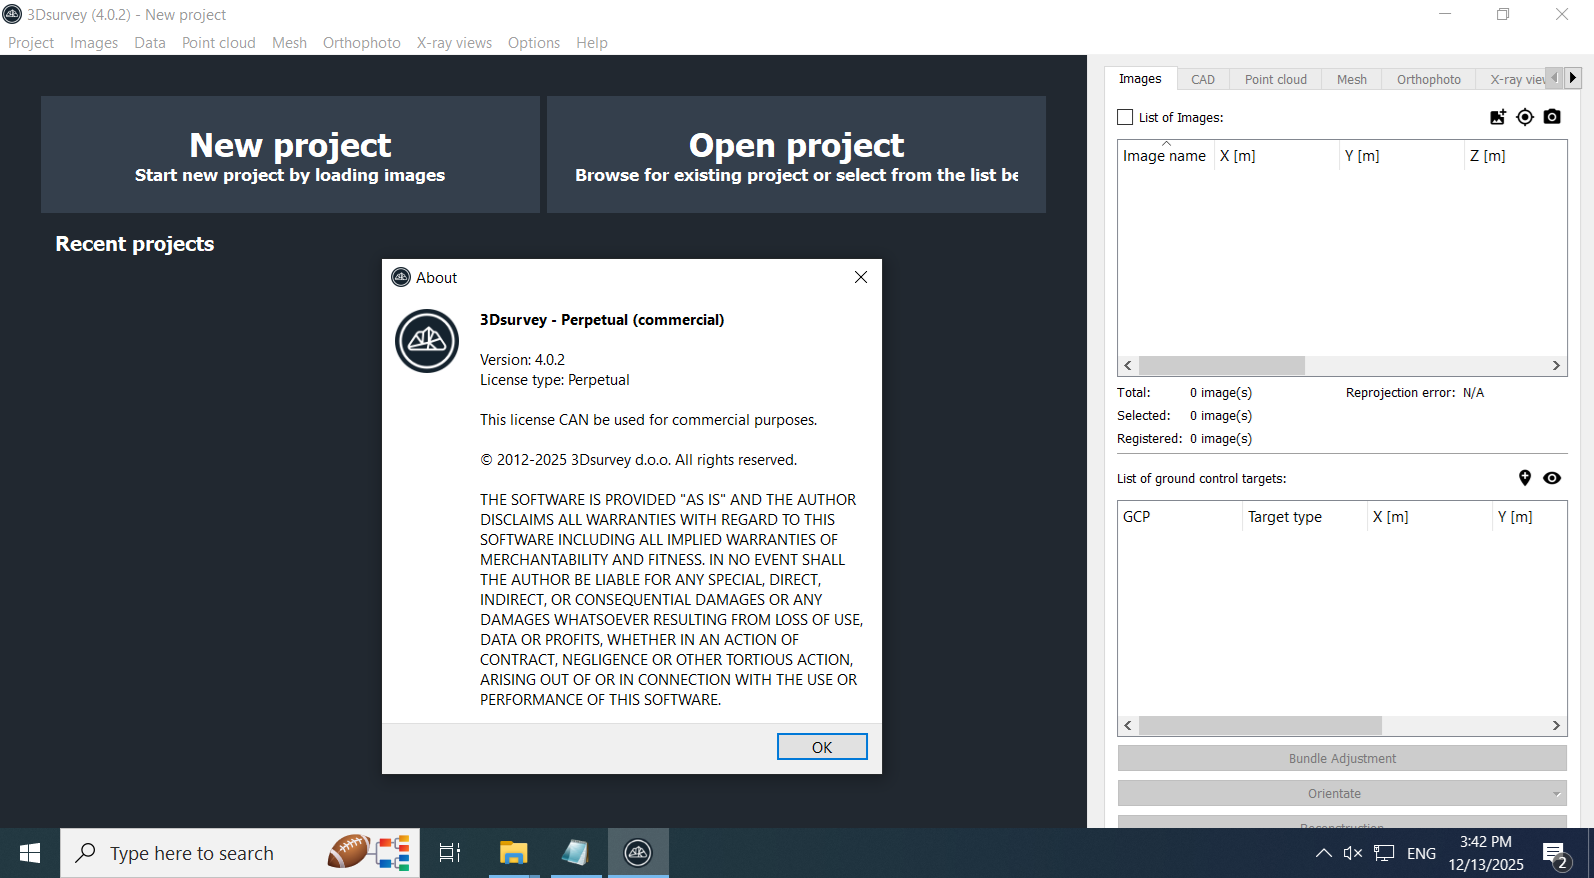
Task: Open the Mesh menu
Action: pos(289,43)
